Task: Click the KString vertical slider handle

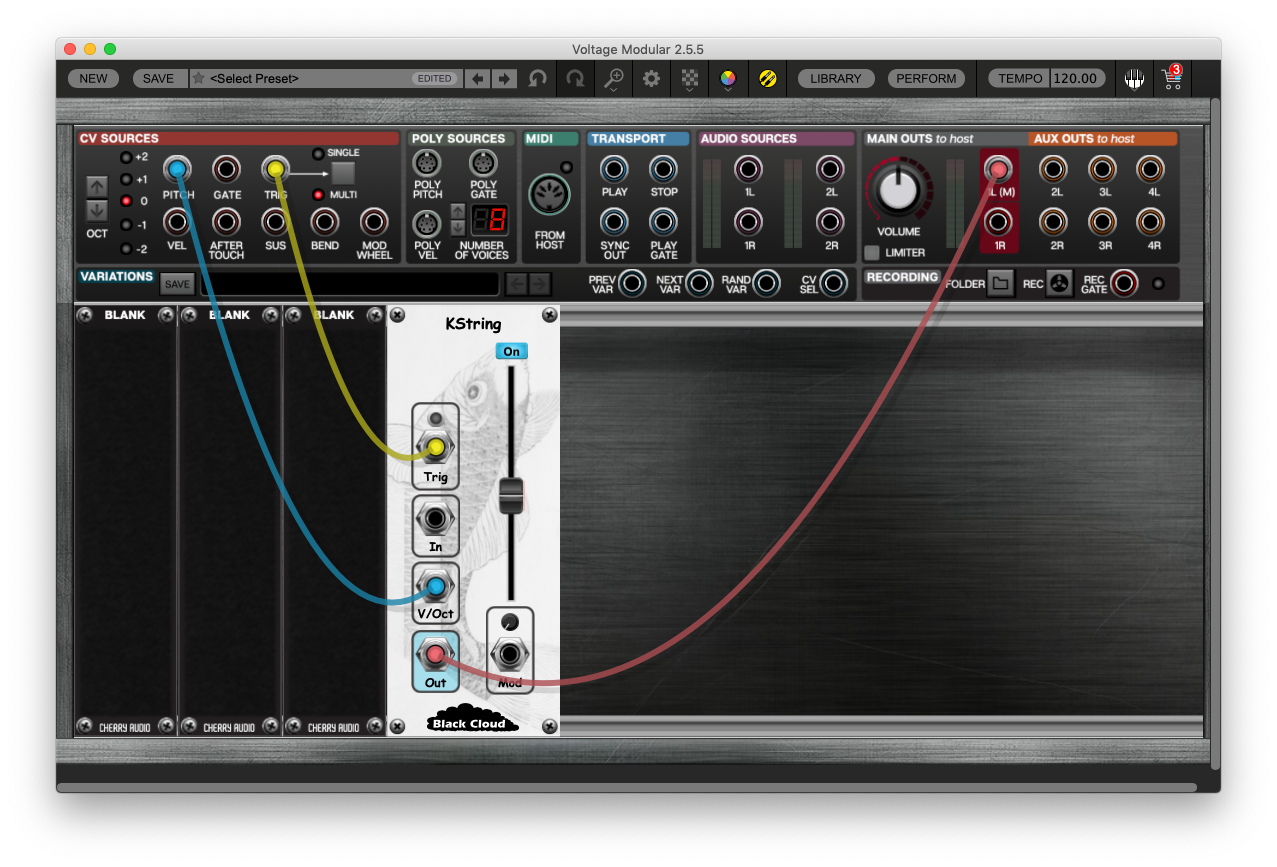Action: click(x=511, y=495)
